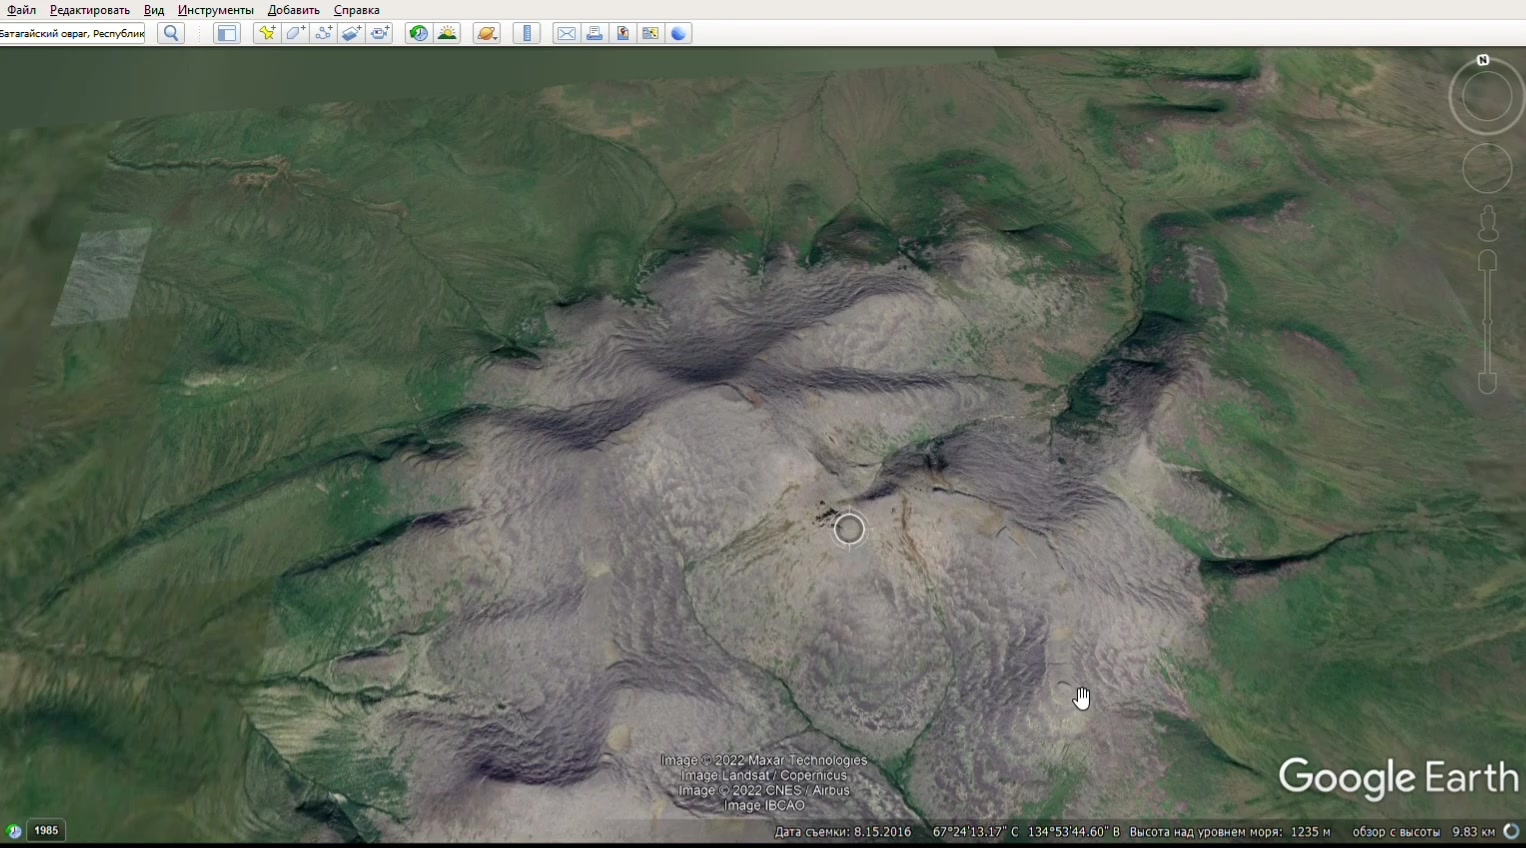Click the zoom slider handle
This screenshot has height=848, width=1526.
[1488, 322]
